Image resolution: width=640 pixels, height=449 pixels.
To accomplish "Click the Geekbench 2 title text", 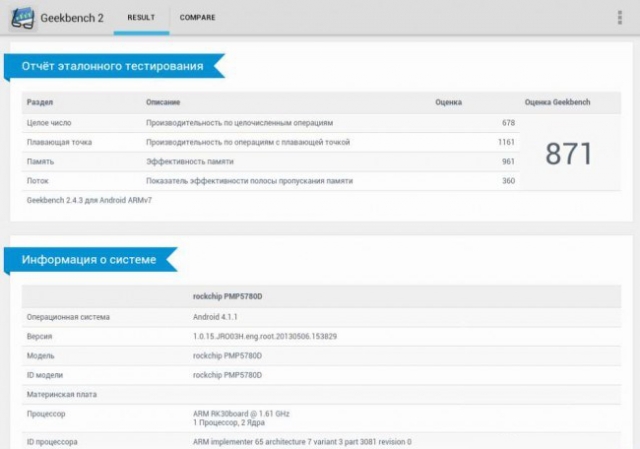I will tap(72, 18).
